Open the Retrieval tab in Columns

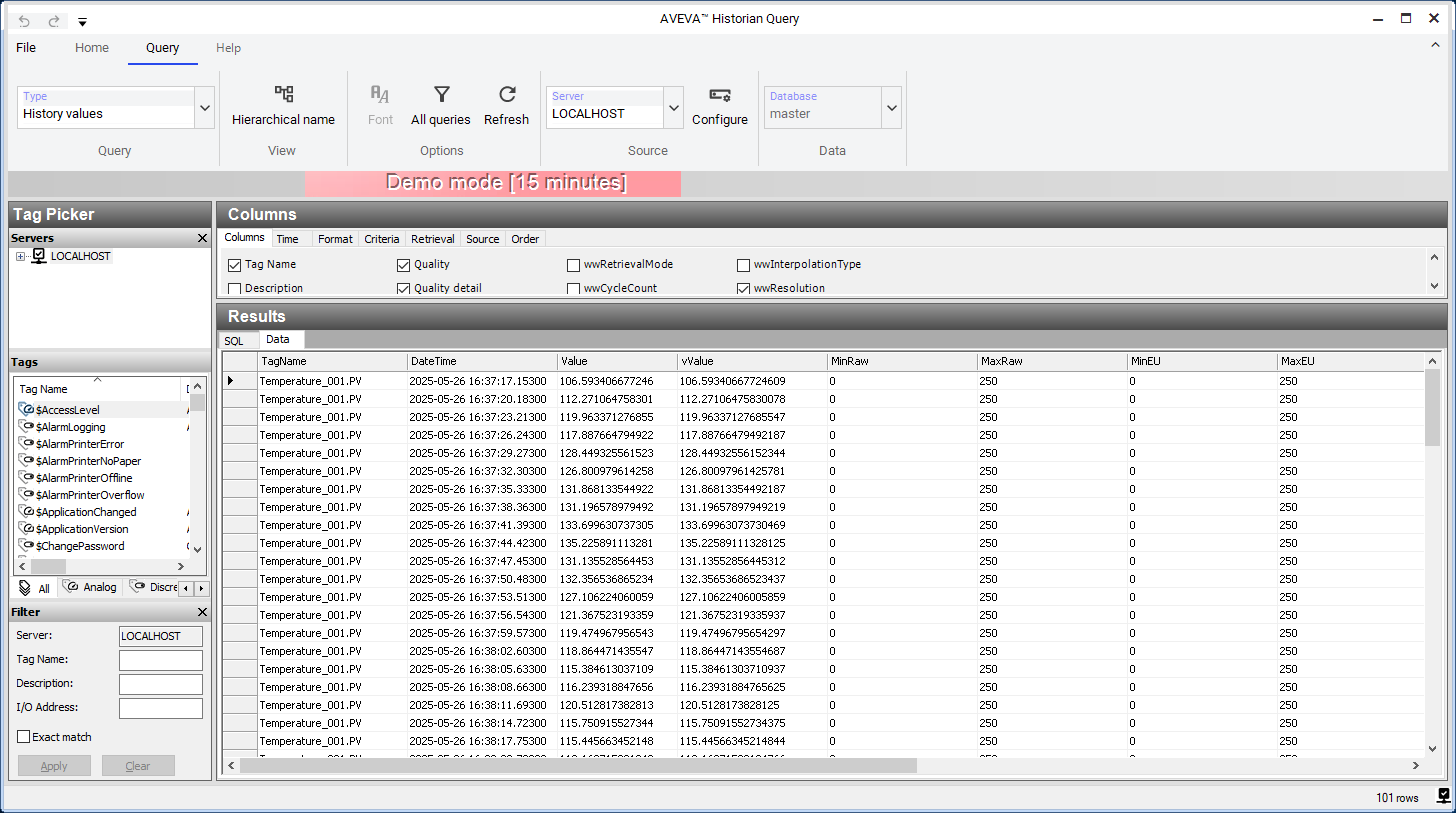433,239
